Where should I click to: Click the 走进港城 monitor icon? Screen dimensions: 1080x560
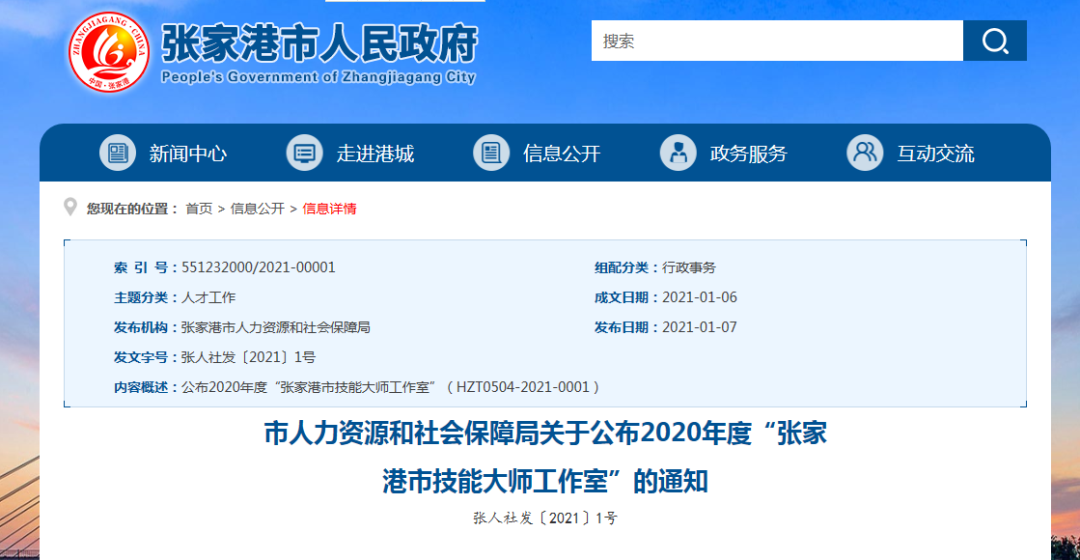pyautogui.click(x=304, y=152)
